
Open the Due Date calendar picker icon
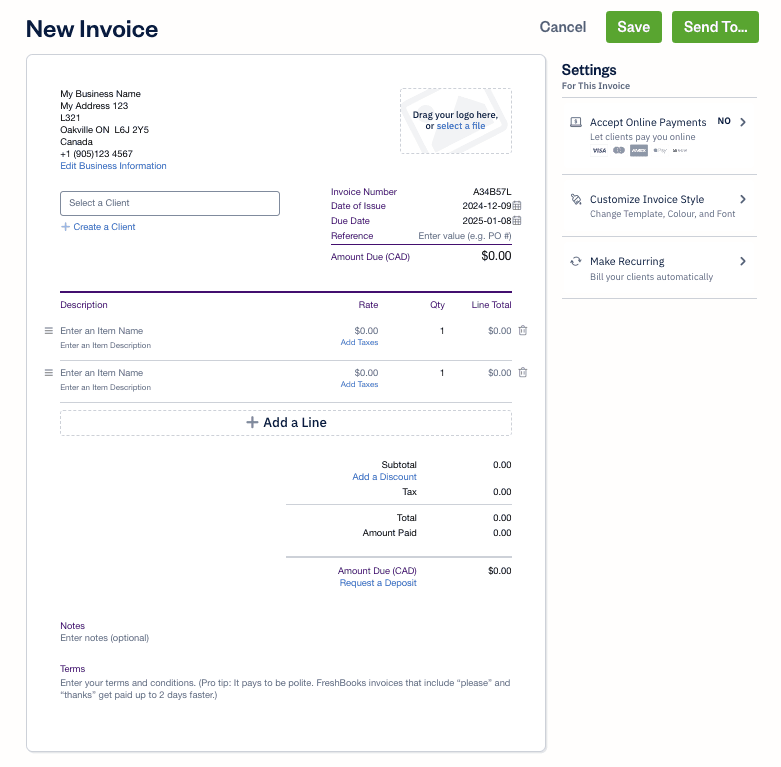[x=517, y=221]
